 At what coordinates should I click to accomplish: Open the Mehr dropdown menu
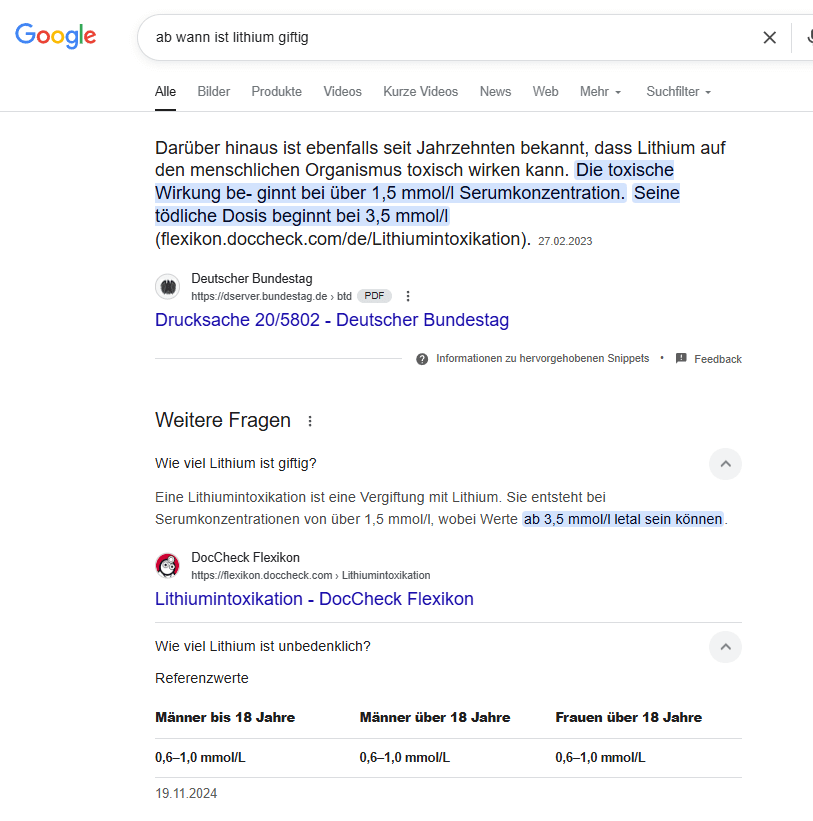pos(600,91)
